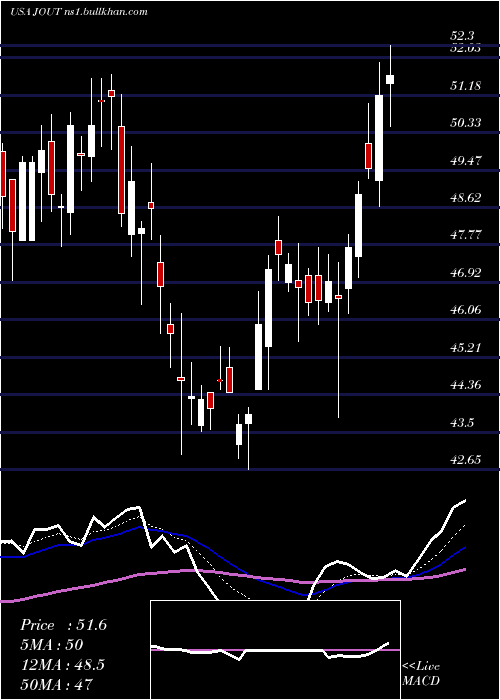Select the 51.18 price axis label
This screenshot has width=500, height=700.
[x=466, y=85]
